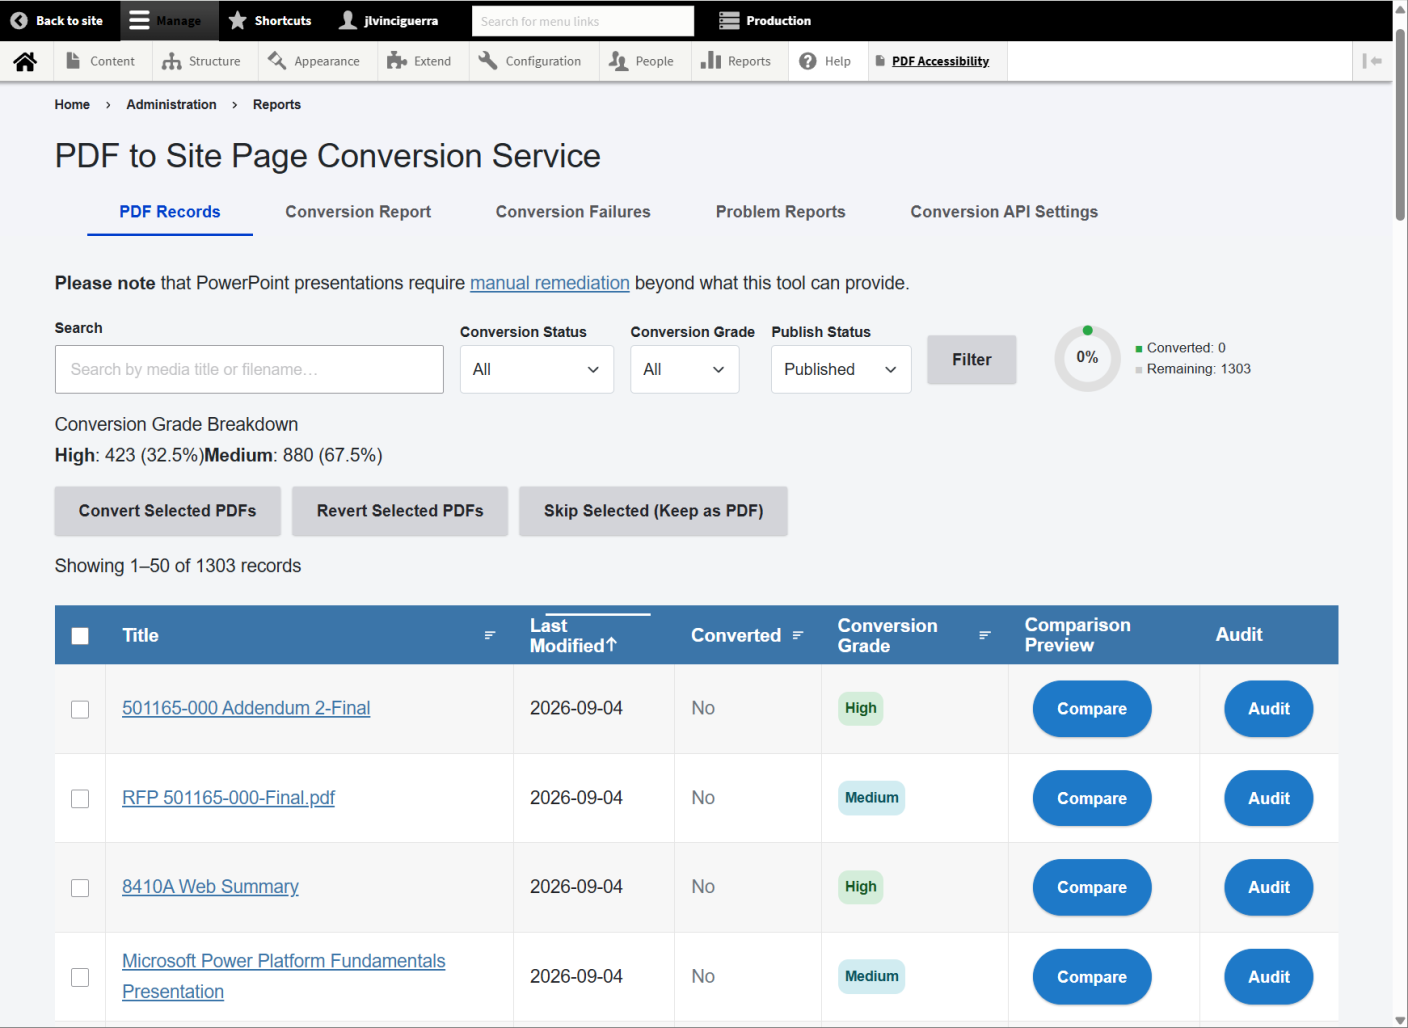
Task: Click the Filter button
Action: 972,360
